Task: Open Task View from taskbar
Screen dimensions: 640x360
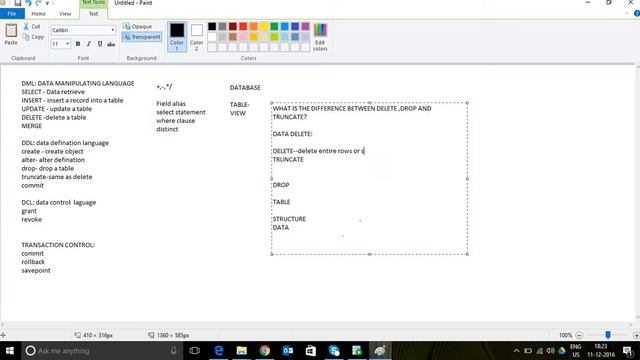Action: click(x=195, y=351)
